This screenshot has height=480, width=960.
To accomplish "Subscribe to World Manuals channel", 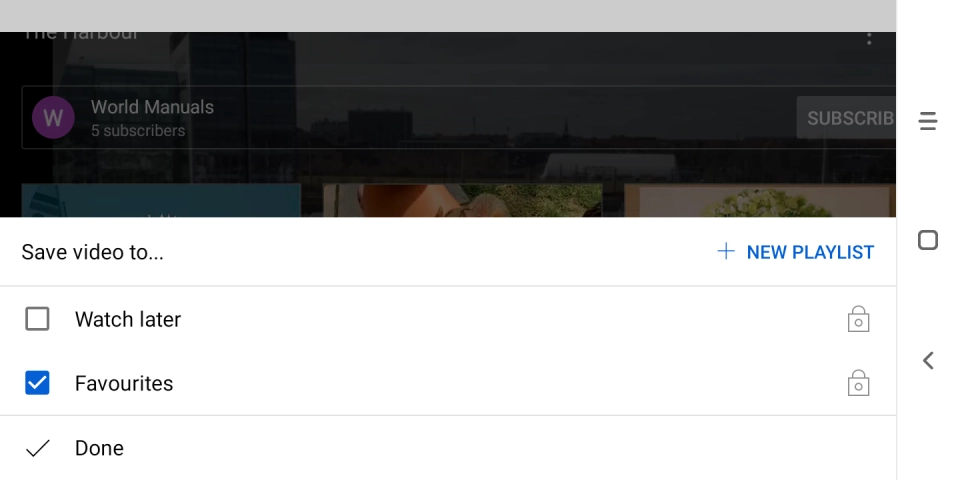I will pyautogui.click(x=846, y=118).
